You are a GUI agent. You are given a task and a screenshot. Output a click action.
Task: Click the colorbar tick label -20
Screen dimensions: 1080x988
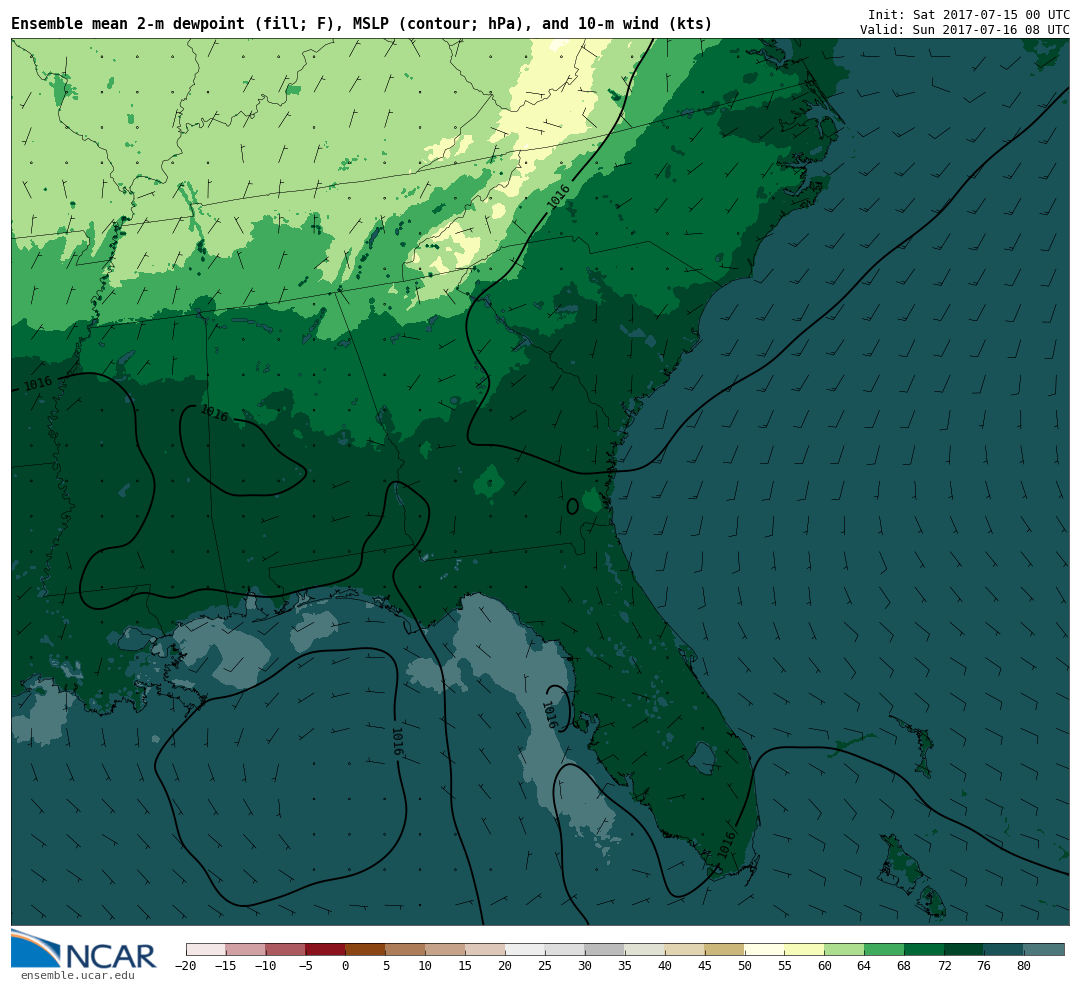pos(185,966)
